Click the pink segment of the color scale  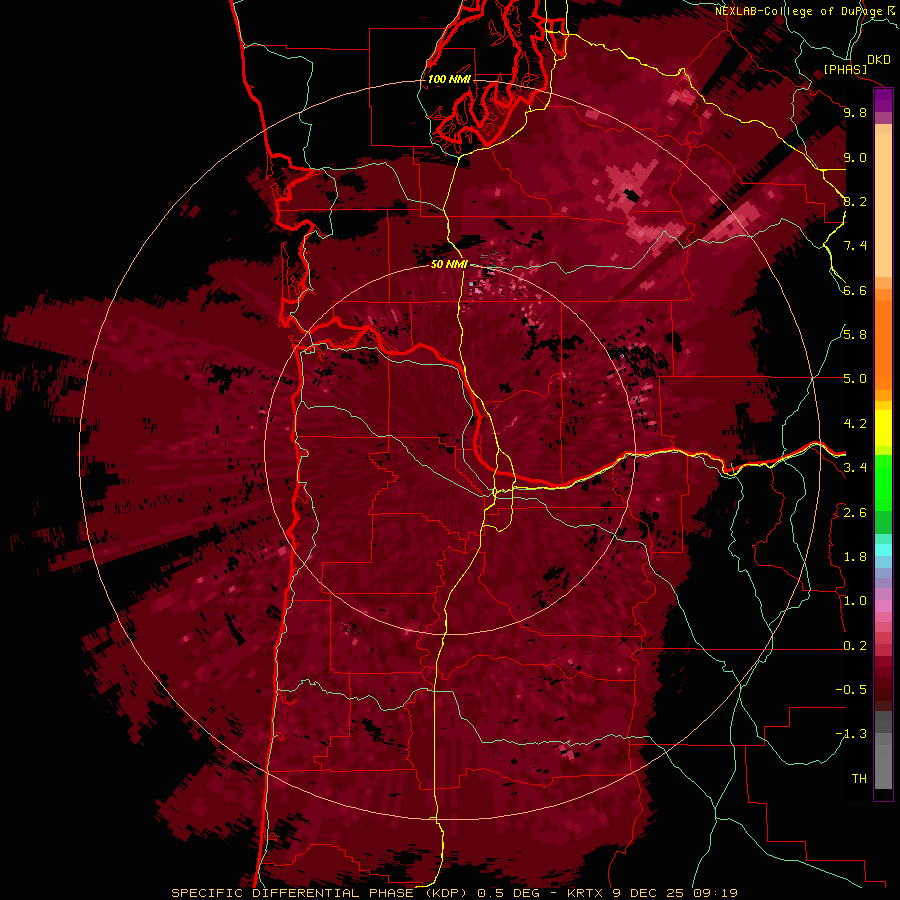pos(883,606)
